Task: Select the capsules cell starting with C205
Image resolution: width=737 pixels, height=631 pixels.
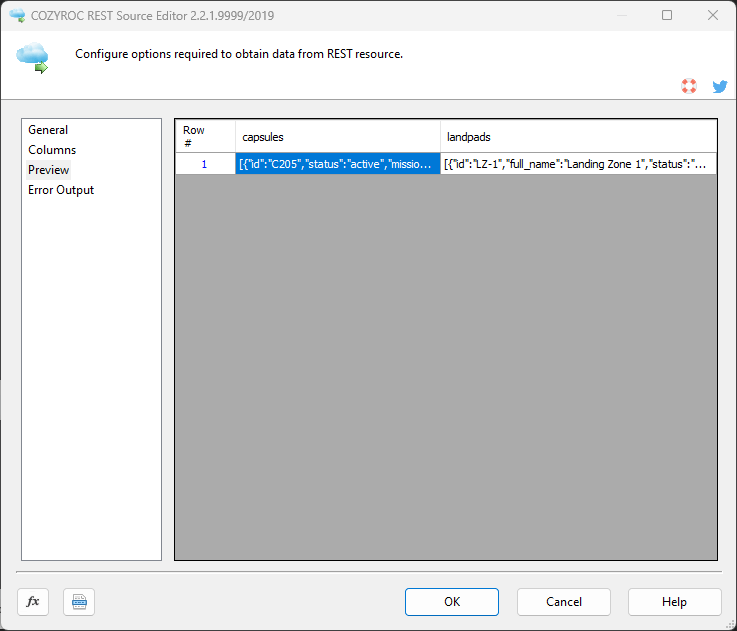Action: point(338,164)
